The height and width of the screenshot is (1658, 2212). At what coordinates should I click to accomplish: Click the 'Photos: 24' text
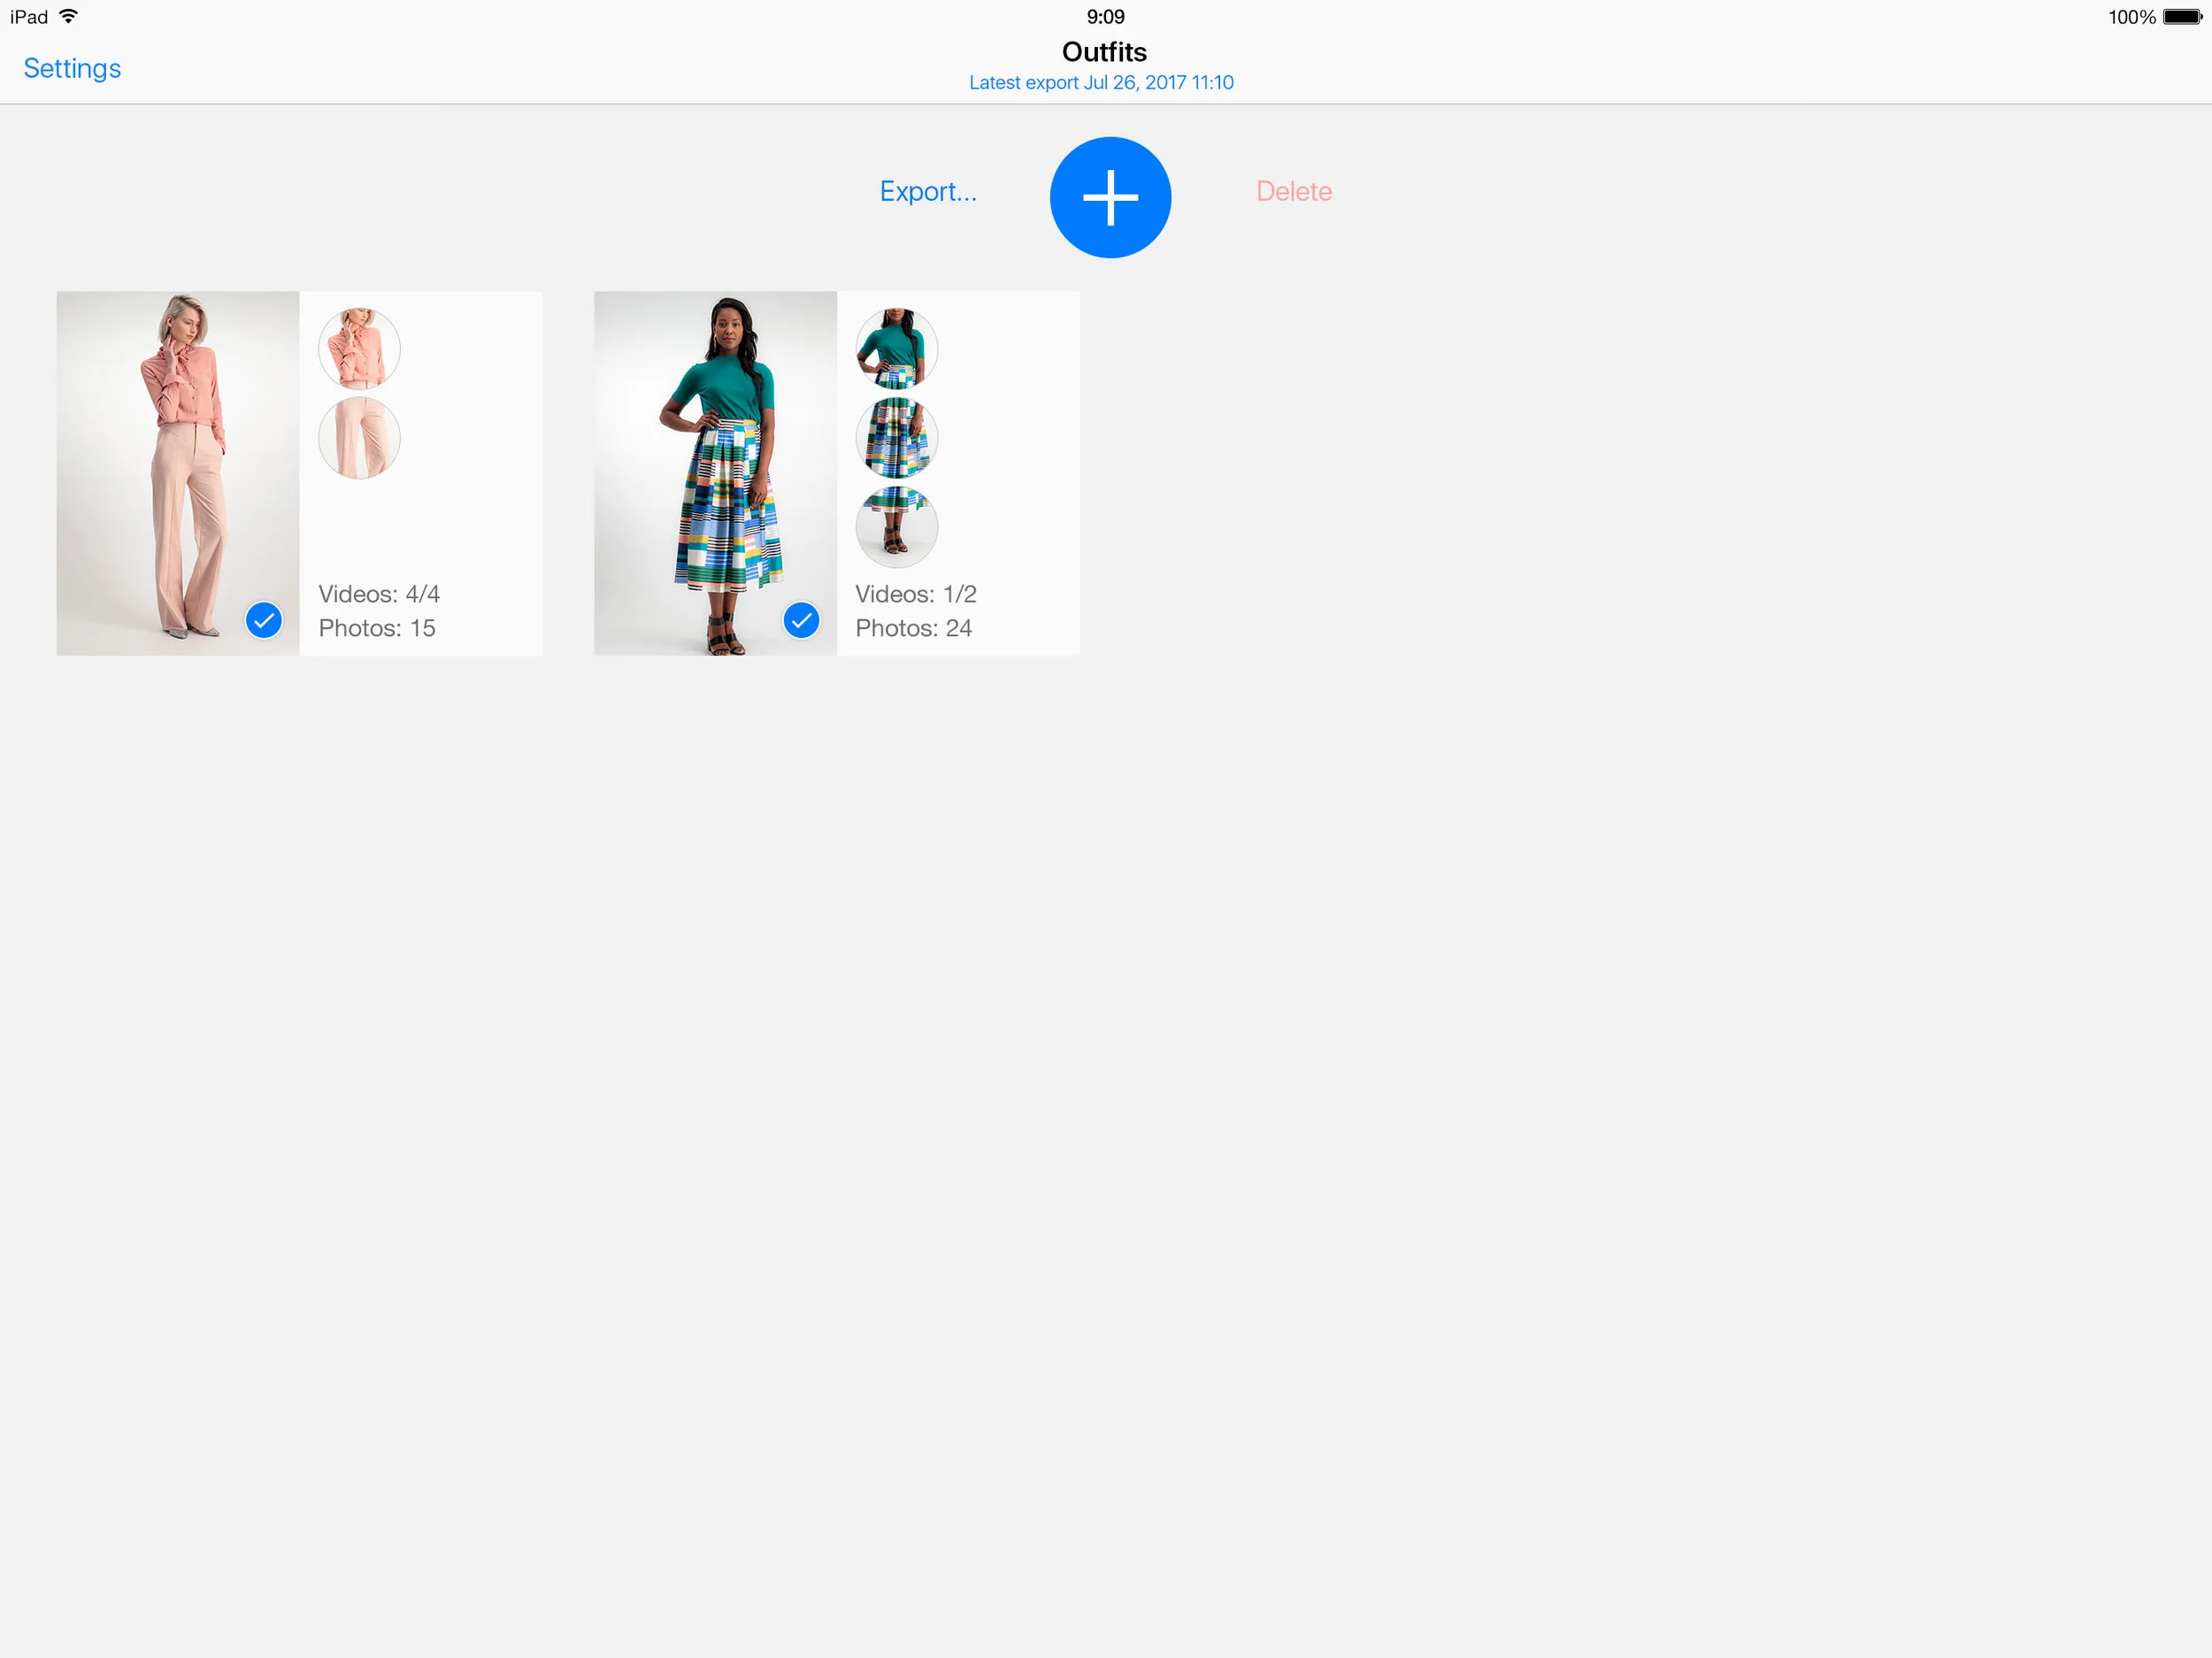coord(914,628)
